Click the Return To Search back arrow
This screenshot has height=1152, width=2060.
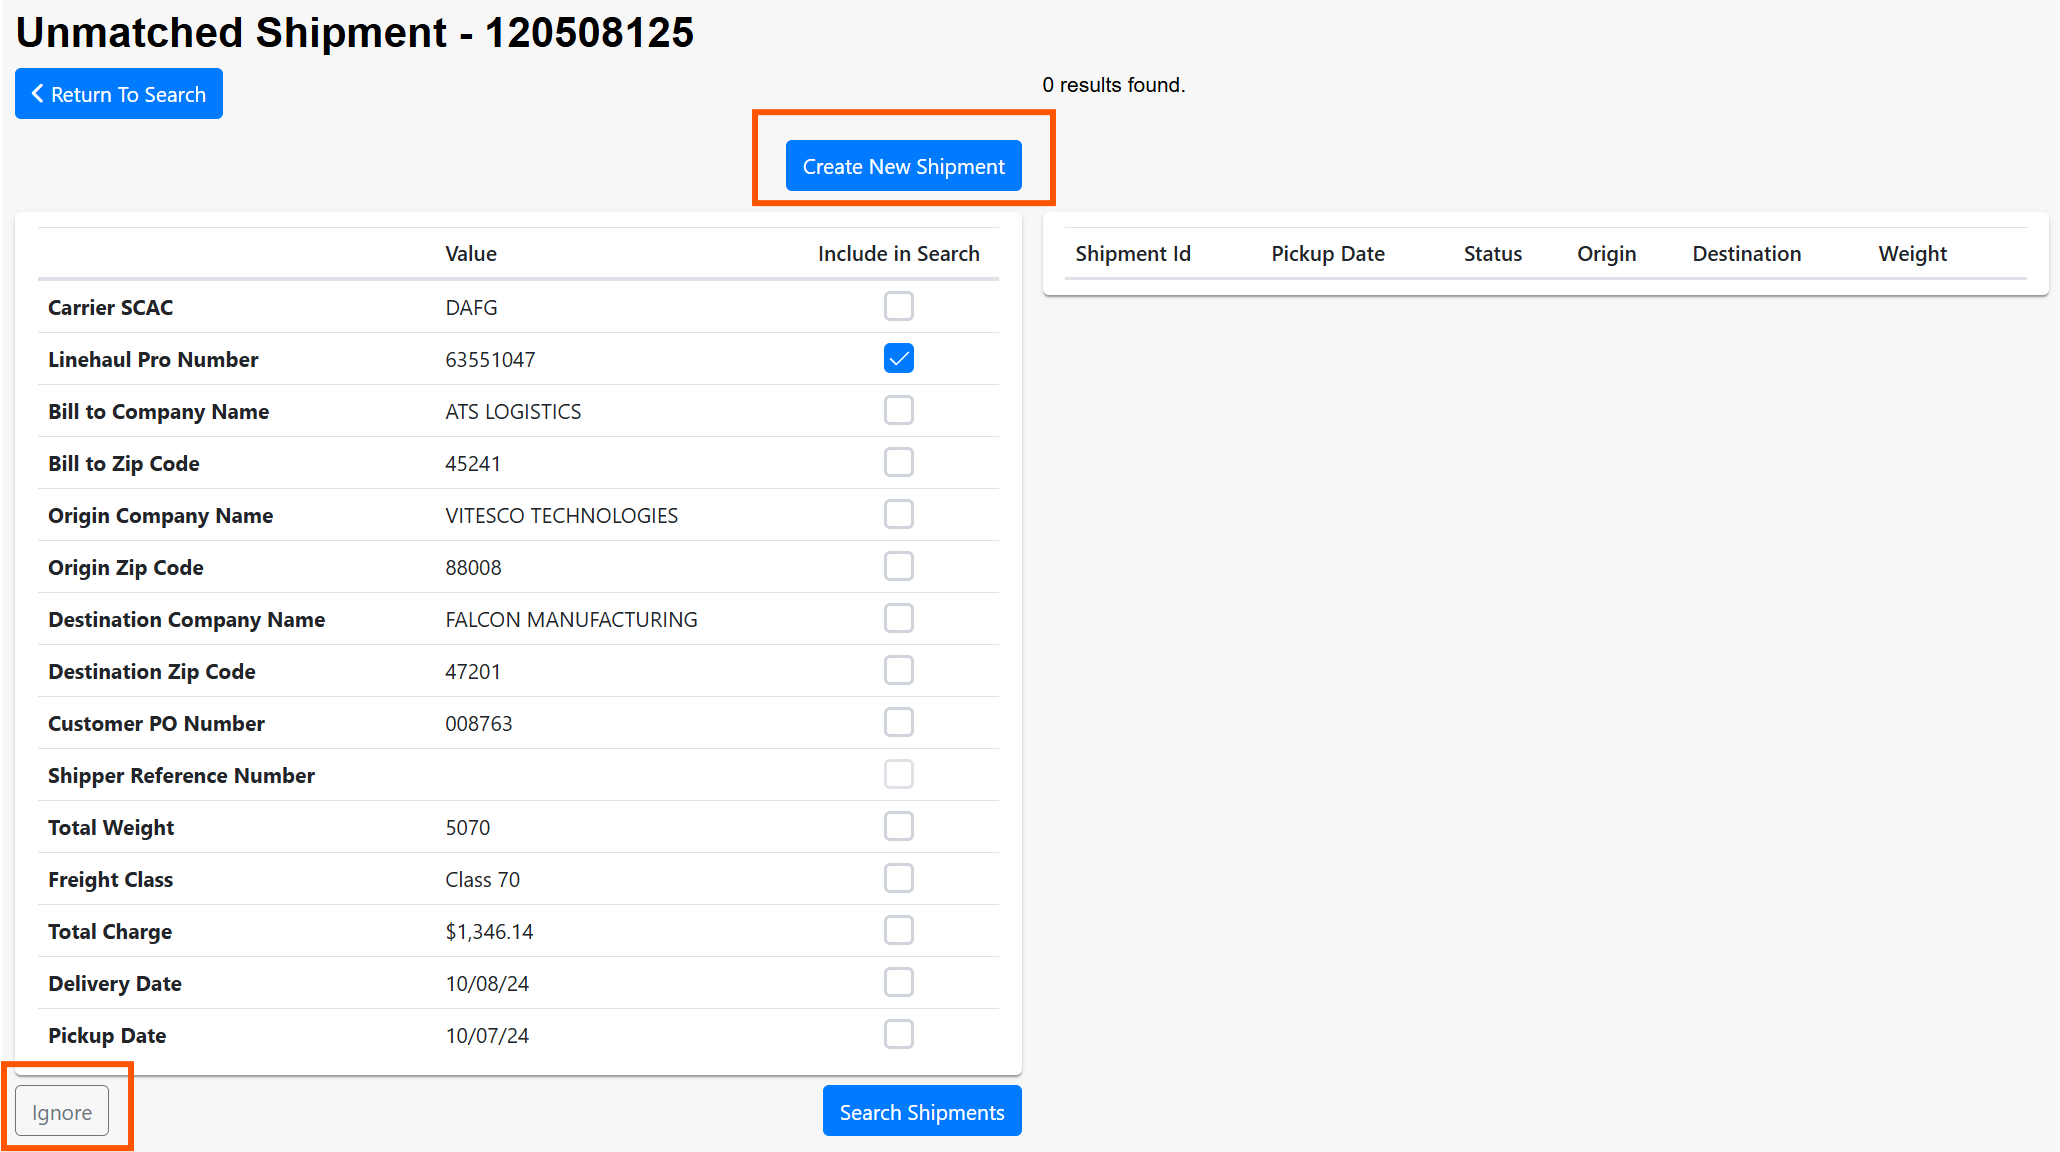pos(38,94)
